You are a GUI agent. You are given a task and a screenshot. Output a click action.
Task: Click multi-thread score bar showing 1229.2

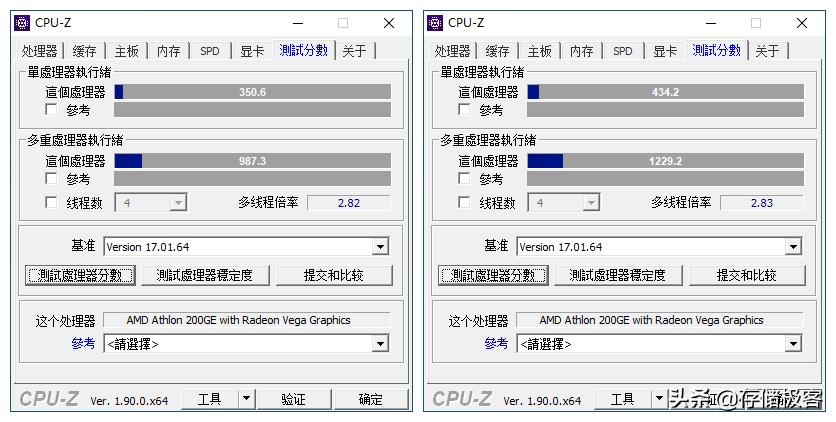tap(665, 161)
